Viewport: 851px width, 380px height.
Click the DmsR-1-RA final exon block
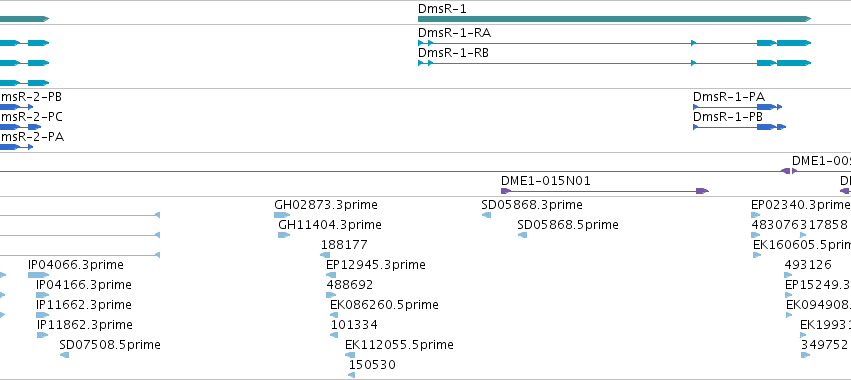793,43
